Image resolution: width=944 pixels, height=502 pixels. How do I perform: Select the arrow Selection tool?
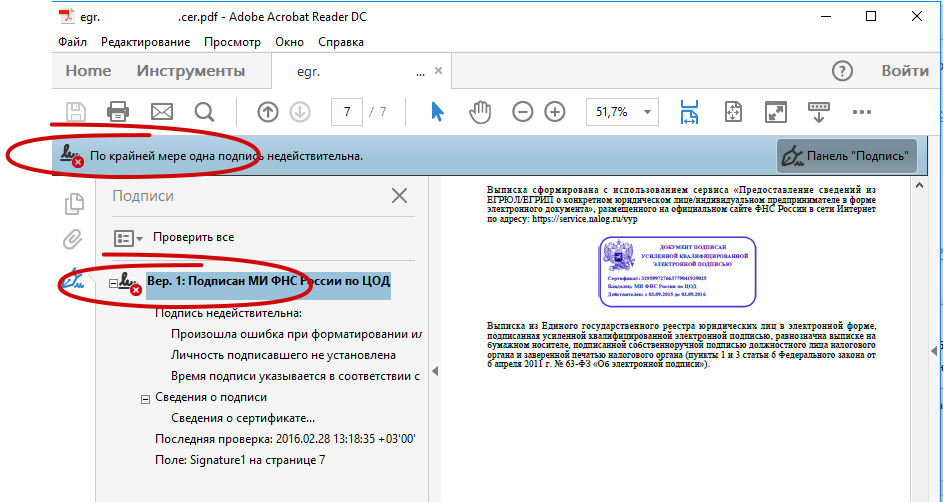click(438, 112)
